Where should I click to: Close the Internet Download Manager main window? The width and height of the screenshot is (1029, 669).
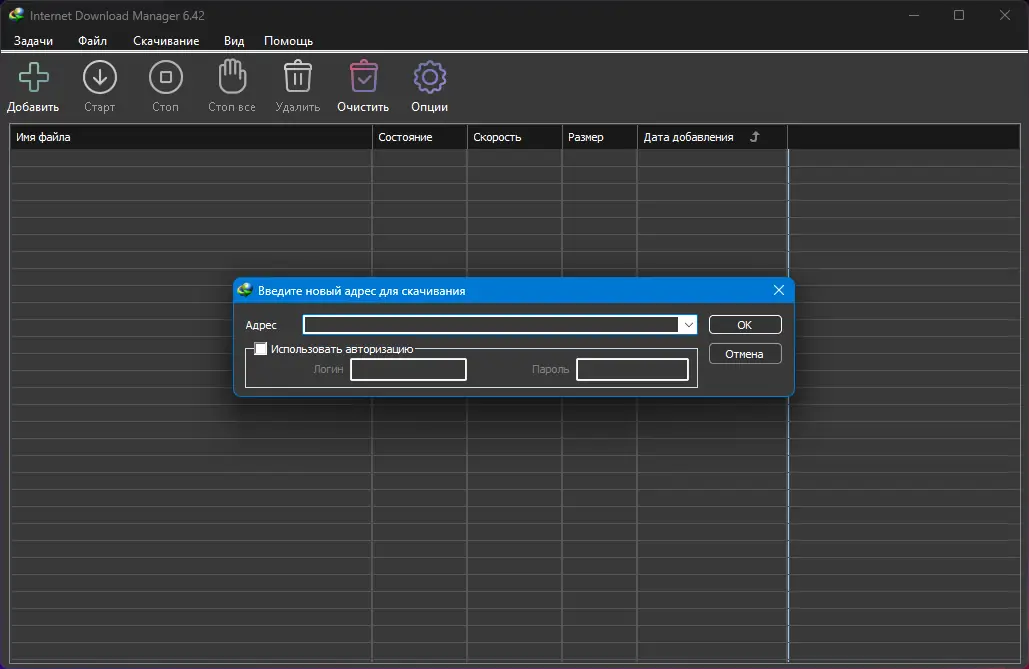pyautogui.click(x=1005, y=15)
